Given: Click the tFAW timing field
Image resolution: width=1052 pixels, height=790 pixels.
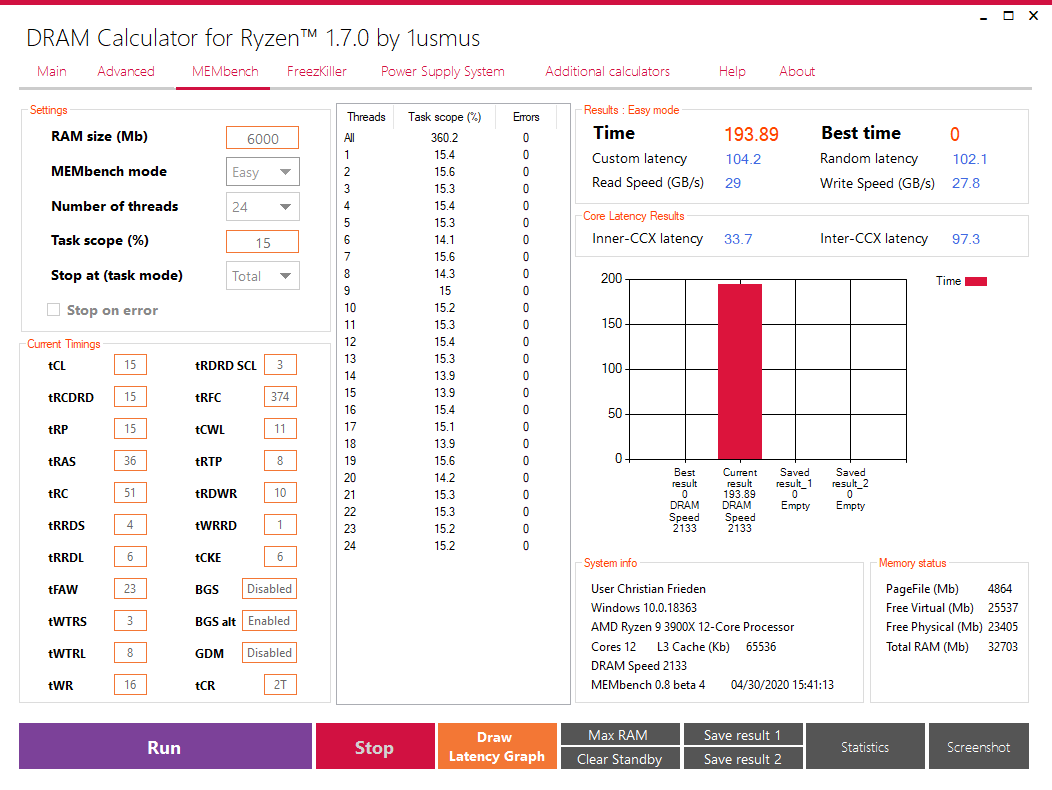Looking at the screenshot, I should coord(130,589).
